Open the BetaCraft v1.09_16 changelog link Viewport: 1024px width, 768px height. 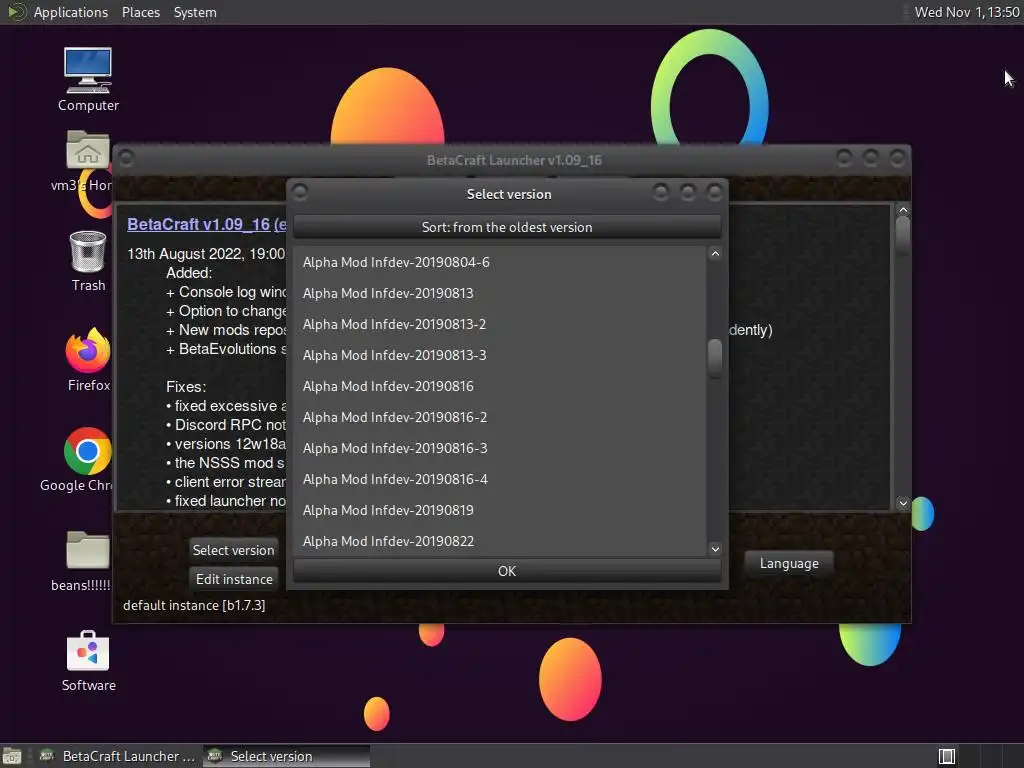(x=206, y=224)
